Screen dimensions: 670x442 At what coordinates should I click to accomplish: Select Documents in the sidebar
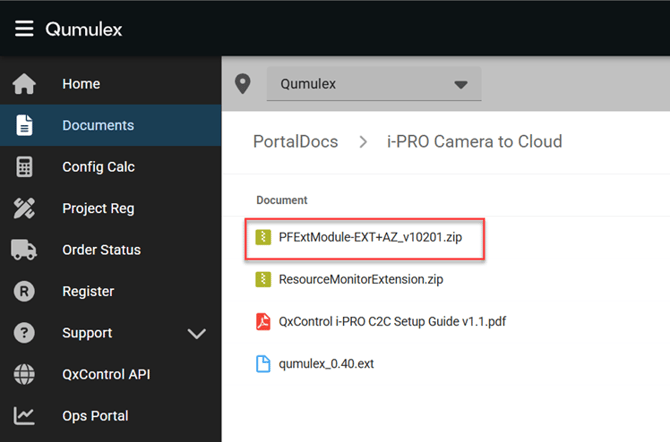point(97,126)
